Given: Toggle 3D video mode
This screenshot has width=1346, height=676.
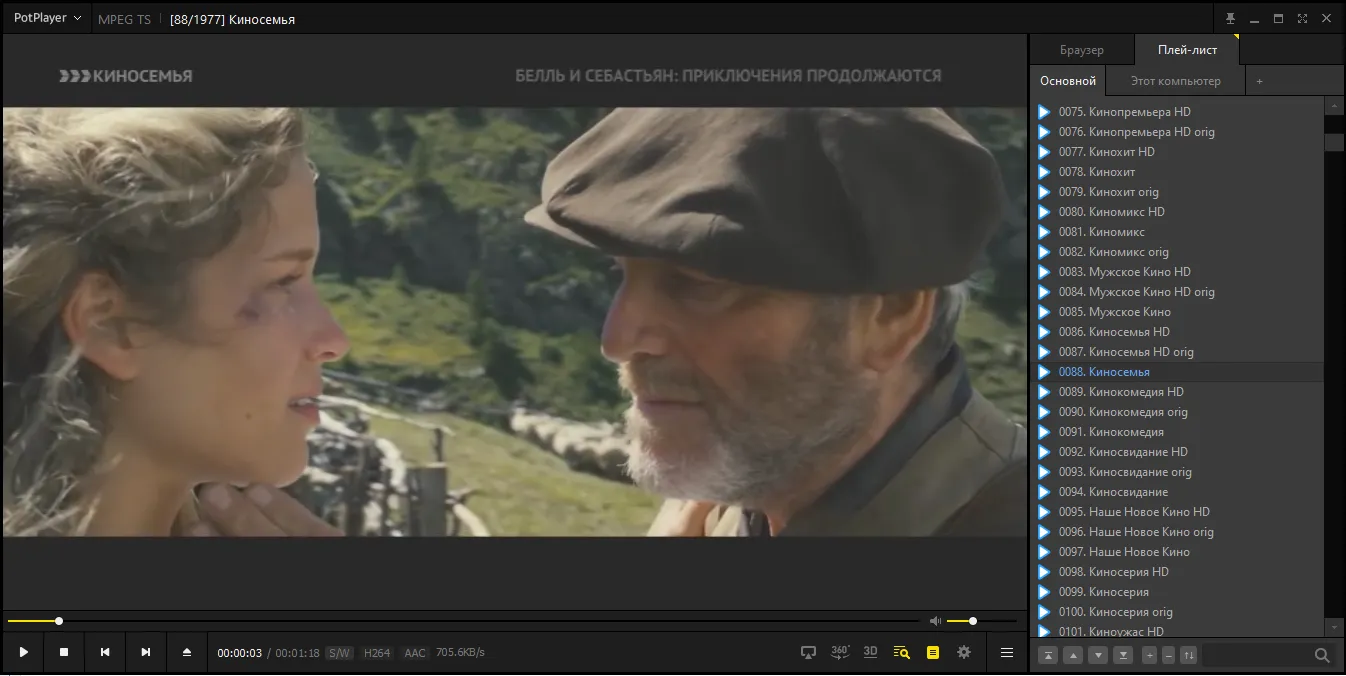Looking at the screenshot, I should (871, 652).
